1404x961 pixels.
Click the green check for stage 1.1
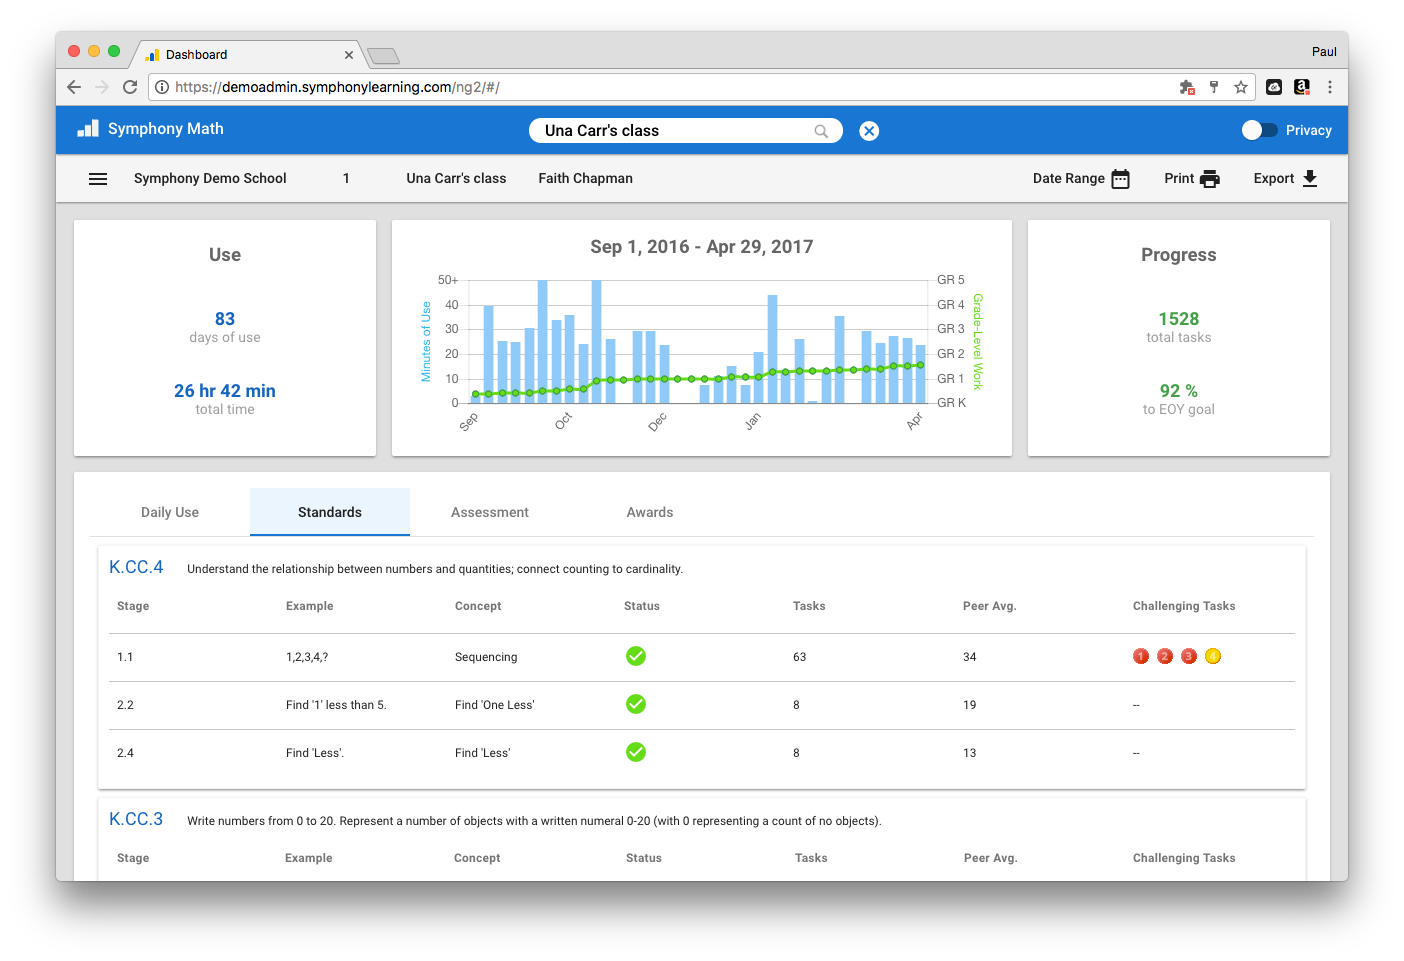(x=636, y=656)
